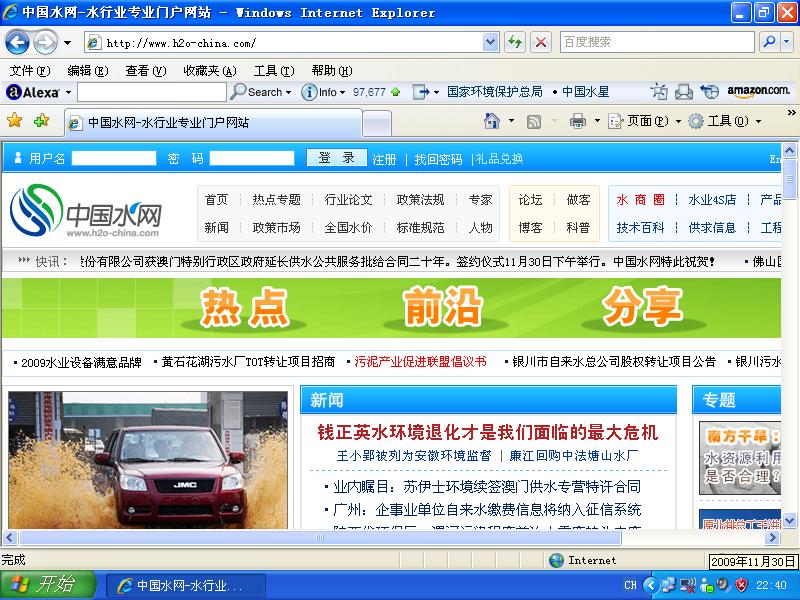Click the Alexa toolbar logo

tap(33, 92)
